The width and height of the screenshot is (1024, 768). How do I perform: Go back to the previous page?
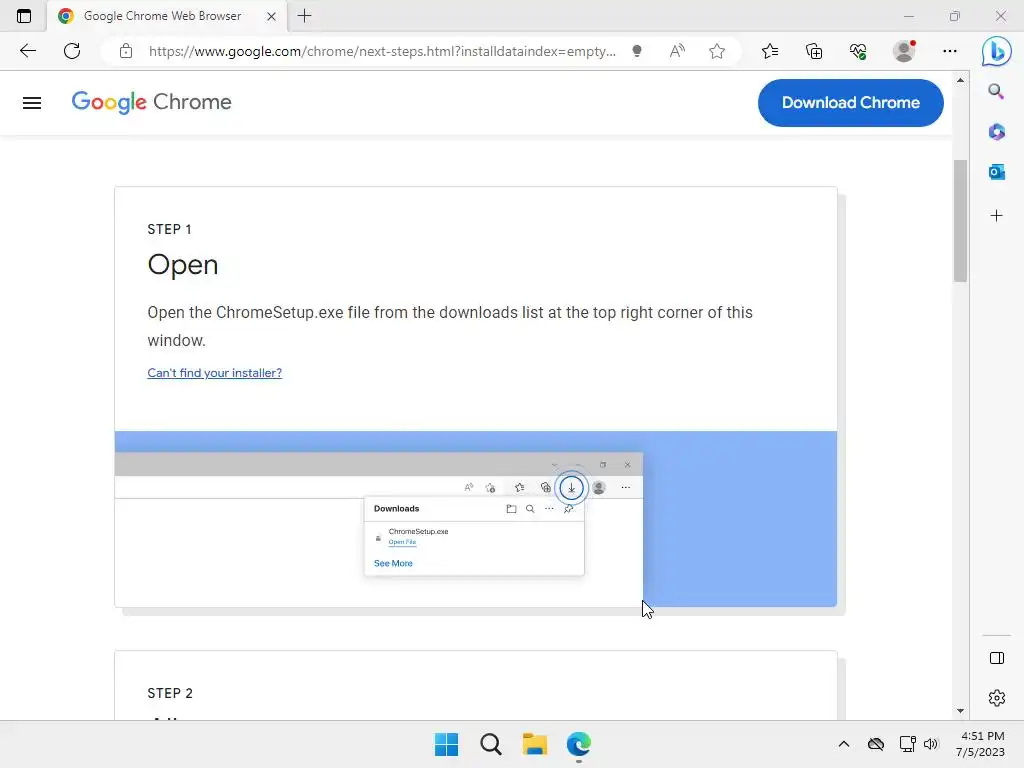[x=27, y=51]
